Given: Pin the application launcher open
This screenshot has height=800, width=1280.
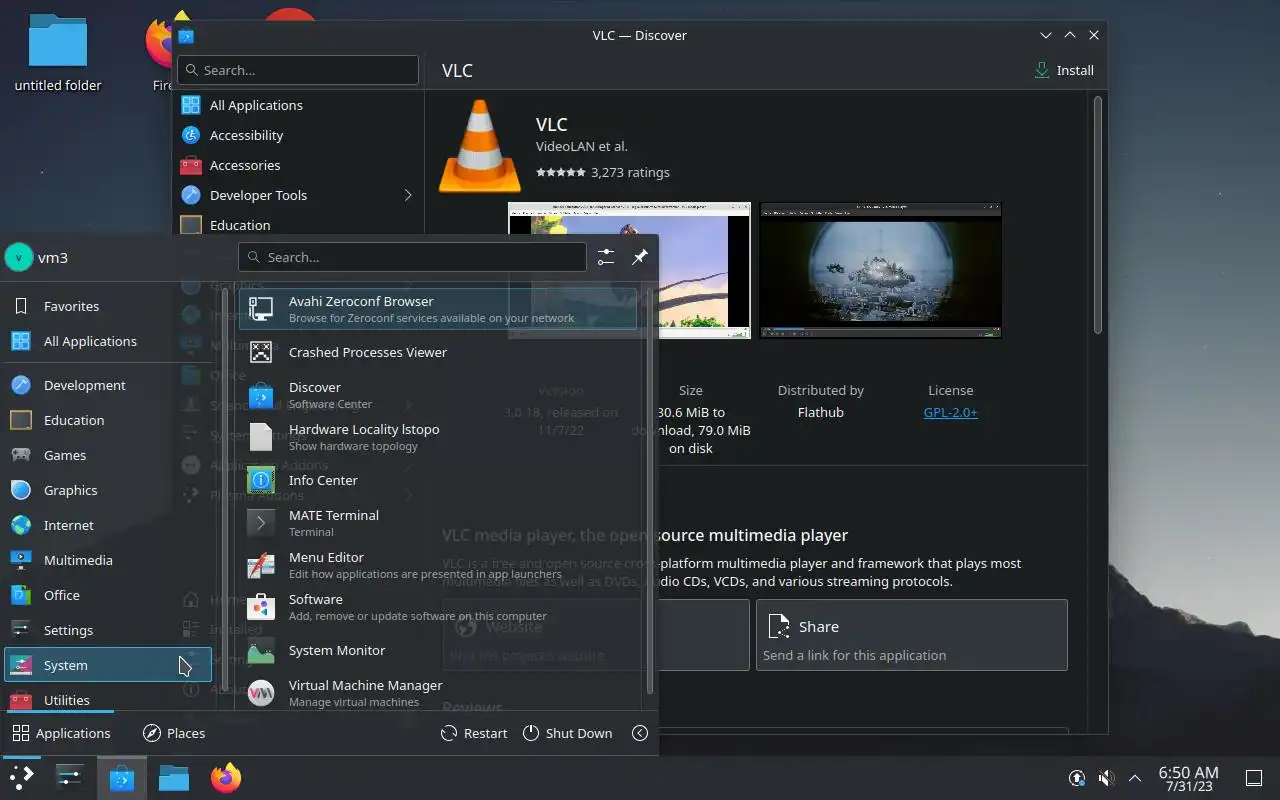Looking at the screenshot, I should coord(640,257).
